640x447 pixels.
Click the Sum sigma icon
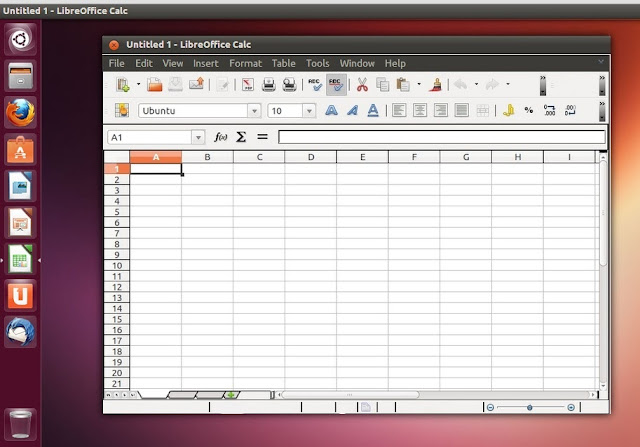241,137
